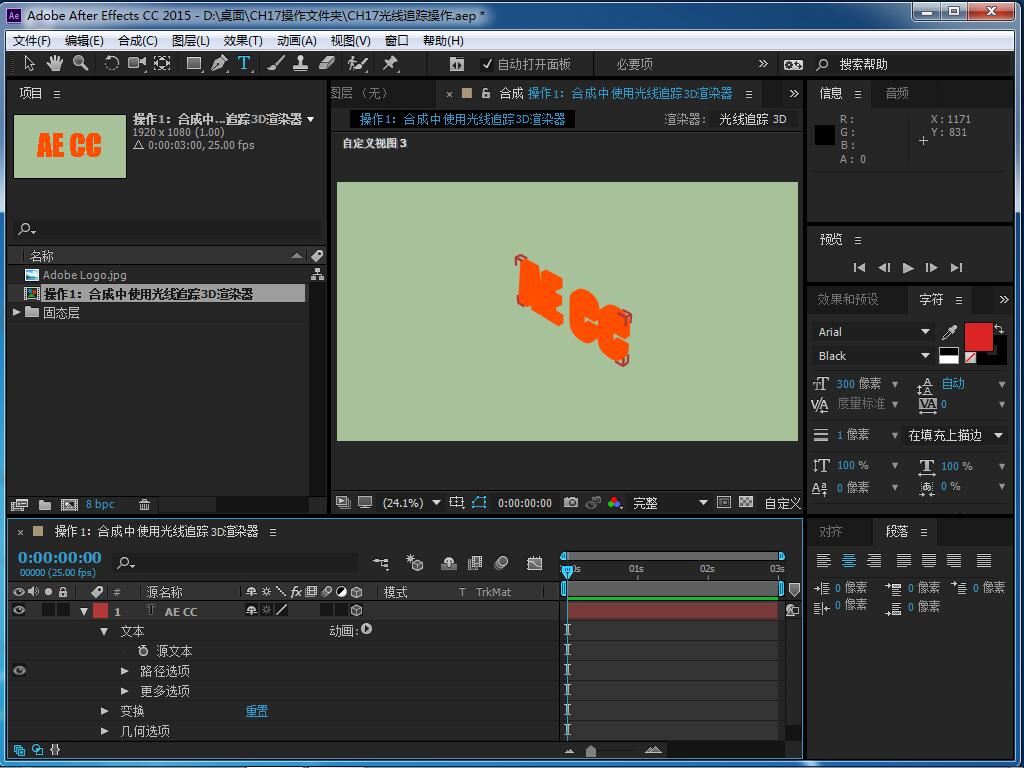Switch to the 音频 panel tab
The height and width of the screenshot is (768, 1024).
click(x=897, y=93)
